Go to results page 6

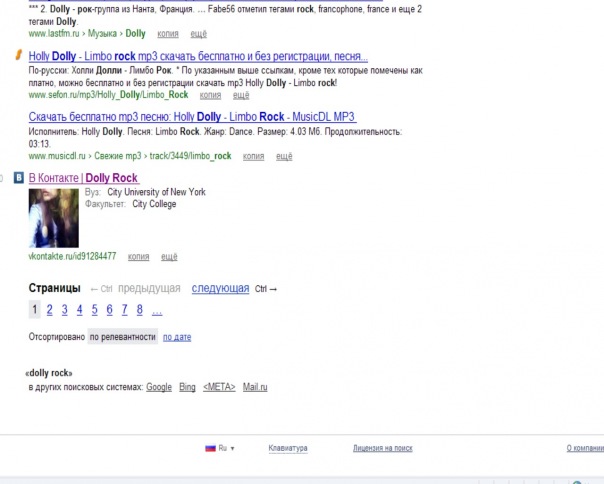coord(109,309)
